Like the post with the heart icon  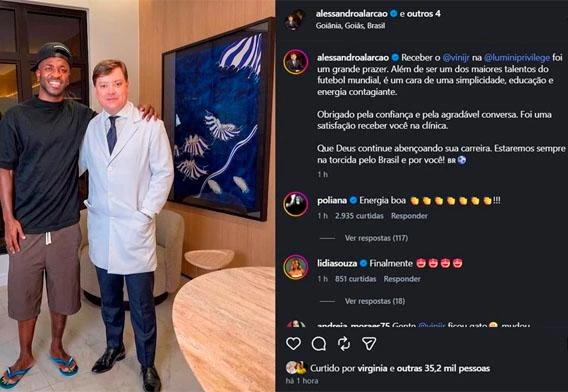click(x=293, y=343)
